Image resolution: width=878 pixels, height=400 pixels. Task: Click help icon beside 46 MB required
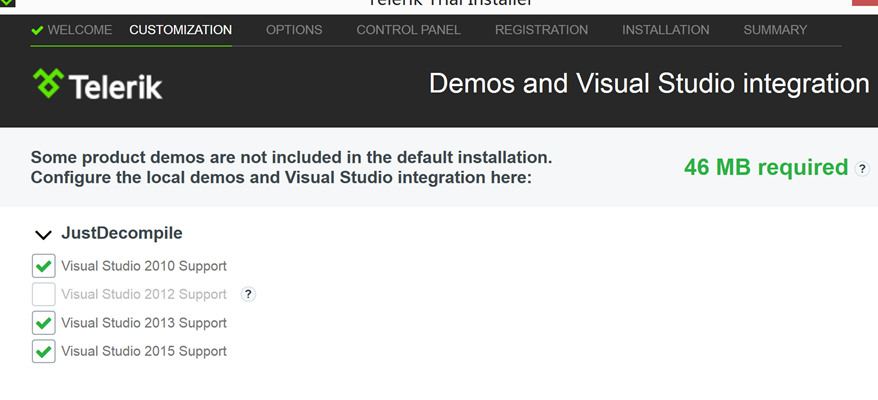[862, 169]
